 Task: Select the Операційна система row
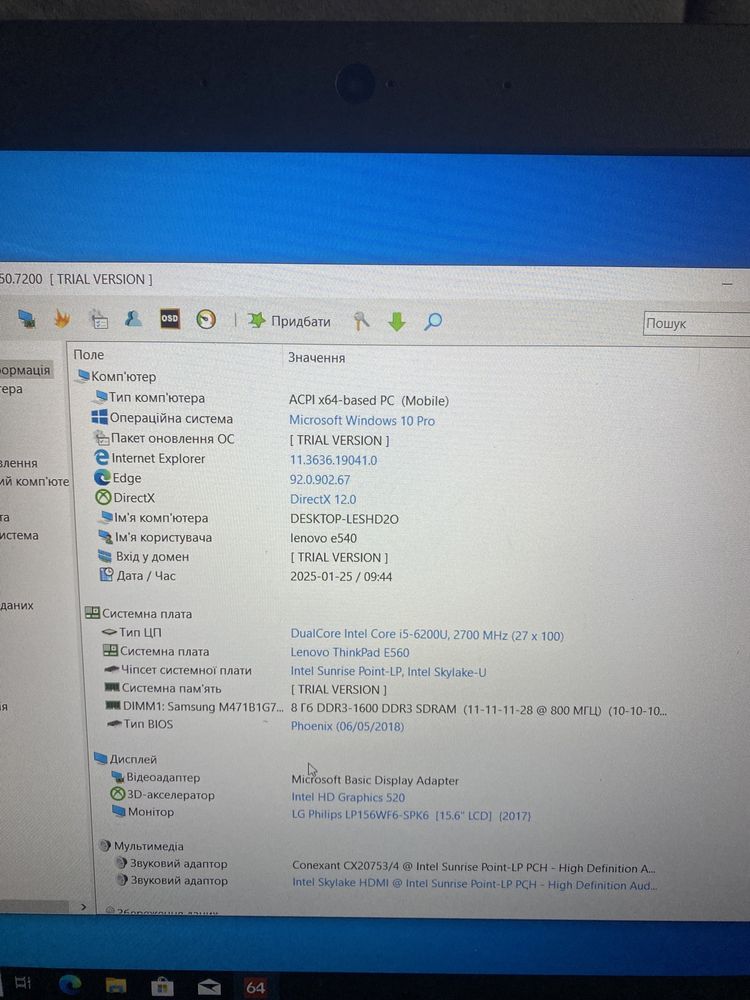(x=163, y=418)
